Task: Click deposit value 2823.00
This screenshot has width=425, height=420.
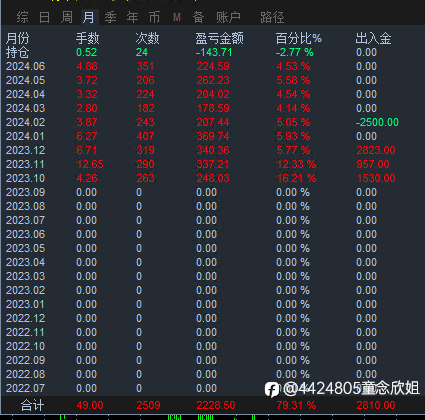Action: pyautogui.click(x=376, y=150)
